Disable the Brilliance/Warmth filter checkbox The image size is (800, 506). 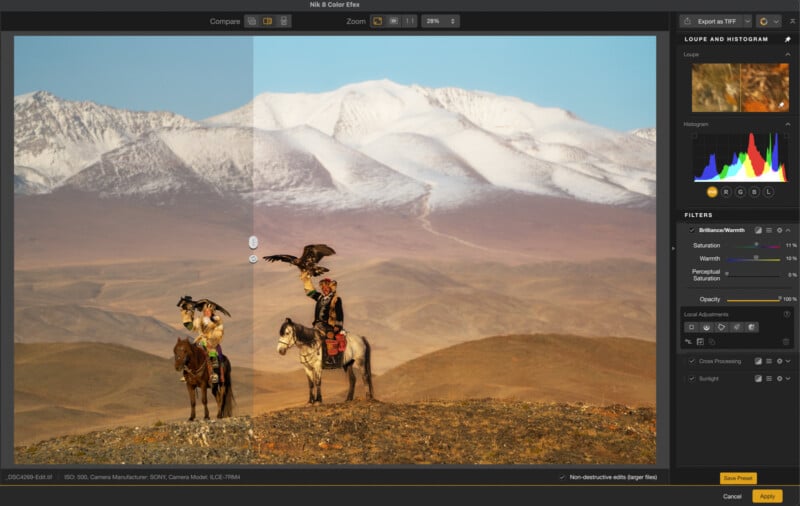click(x=691, y=230)
